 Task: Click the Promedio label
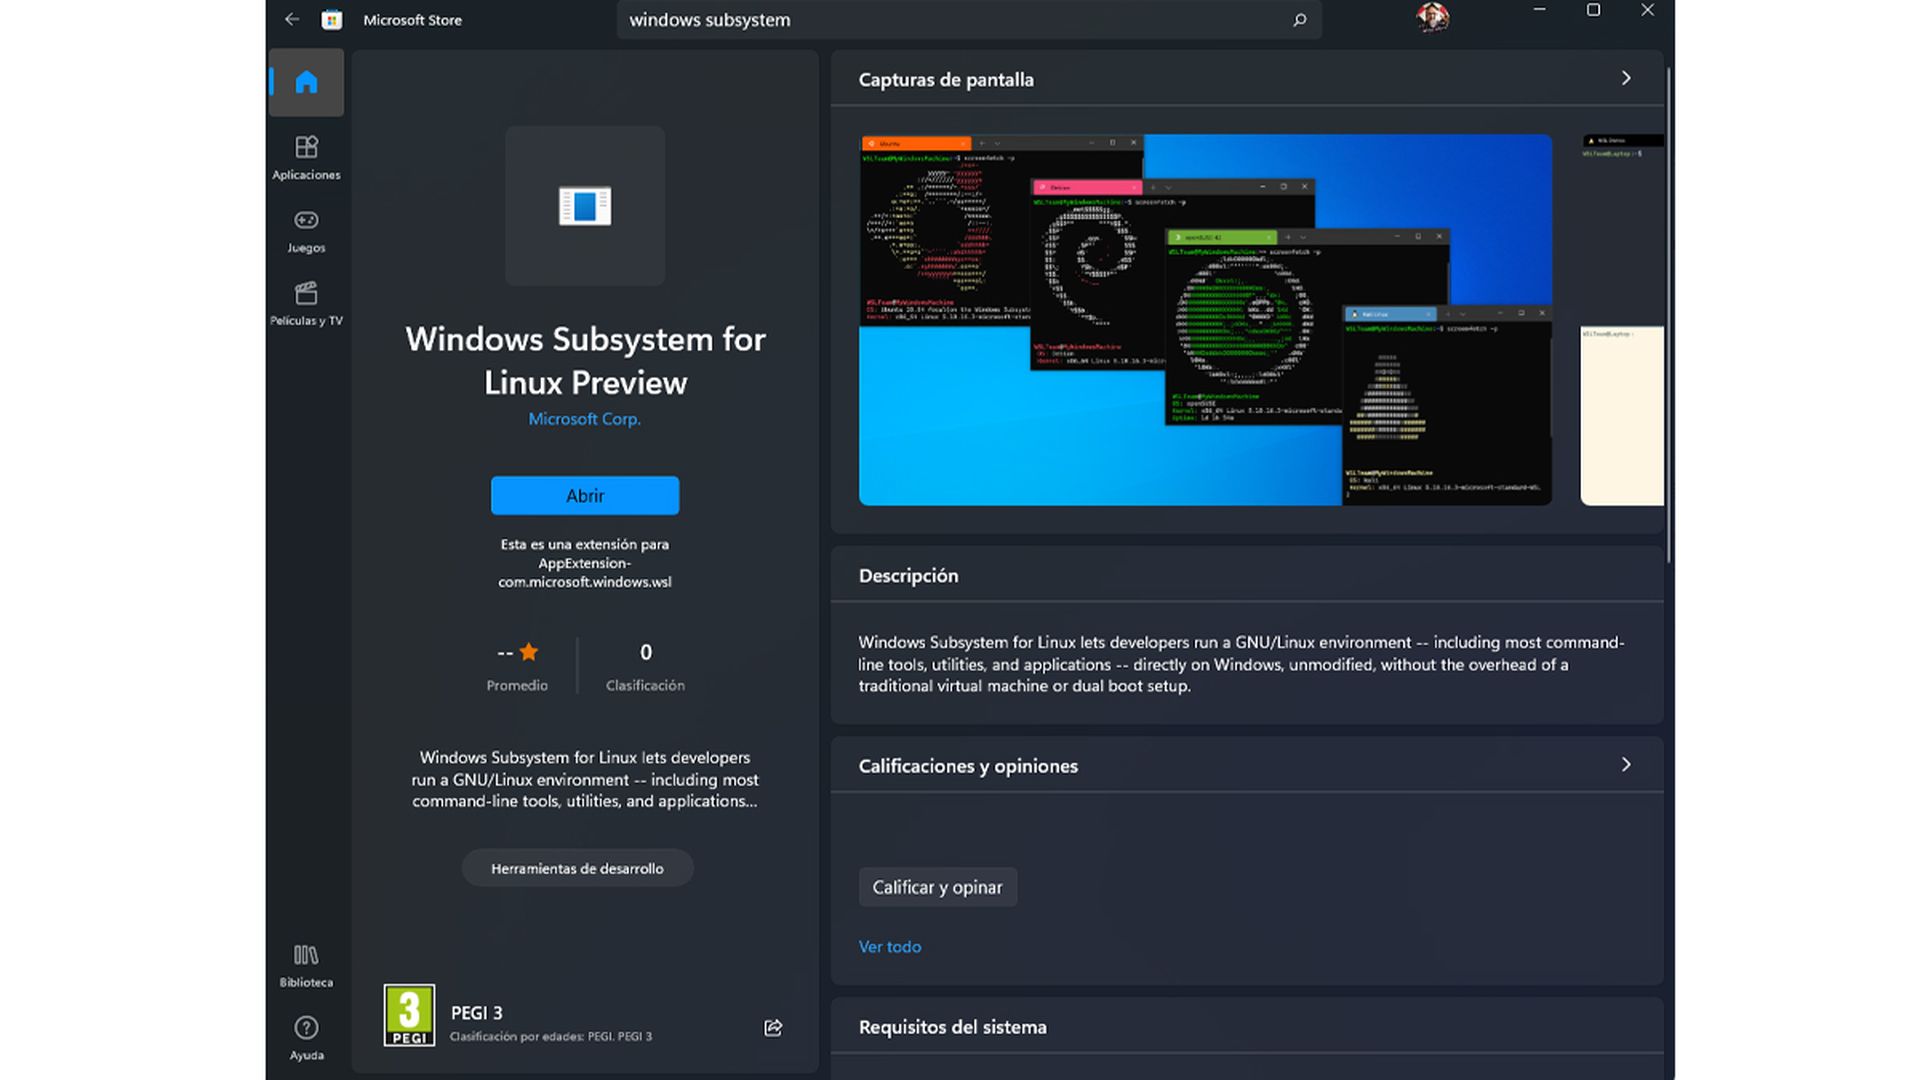click(517, 686)
